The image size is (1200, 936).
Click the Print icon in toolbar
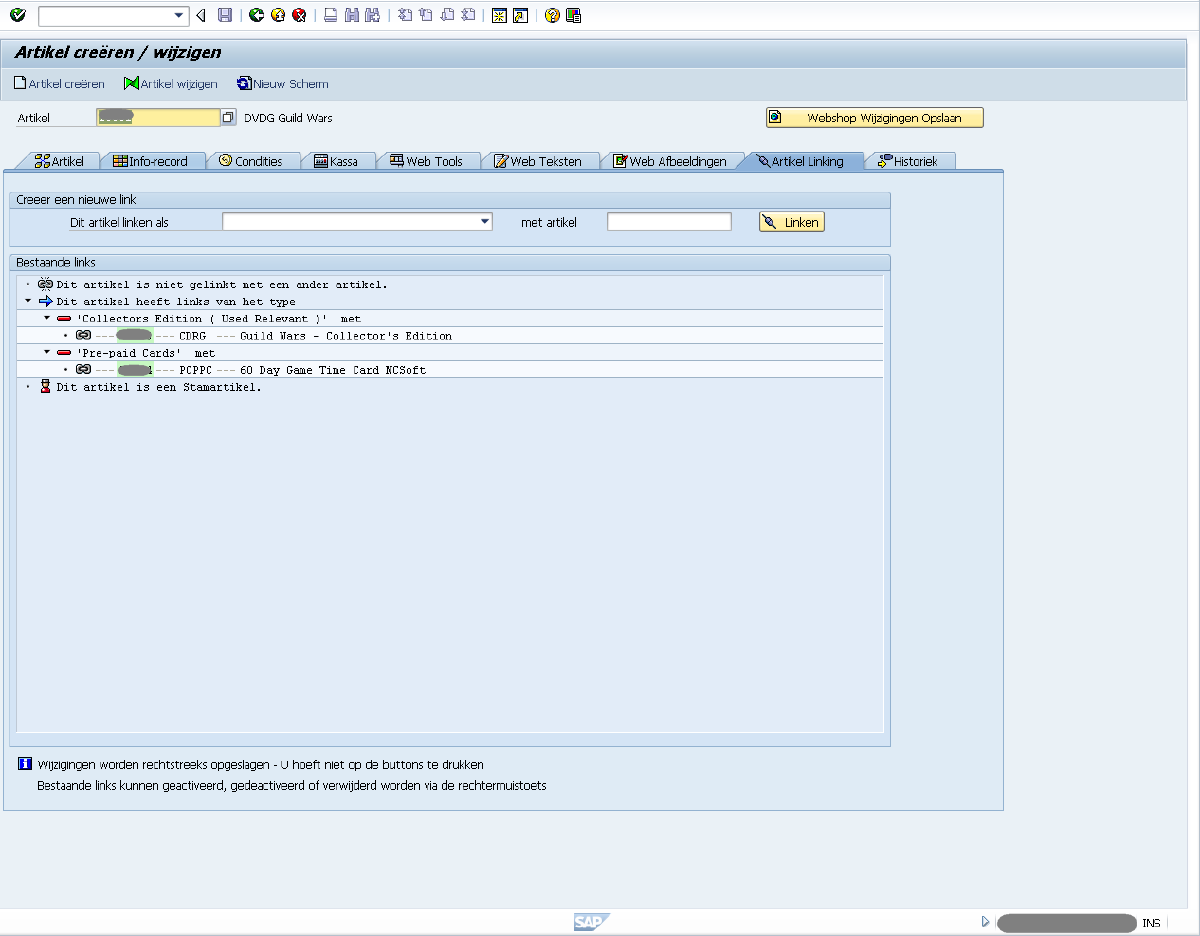pyautogui.click(x=330, y=15)
